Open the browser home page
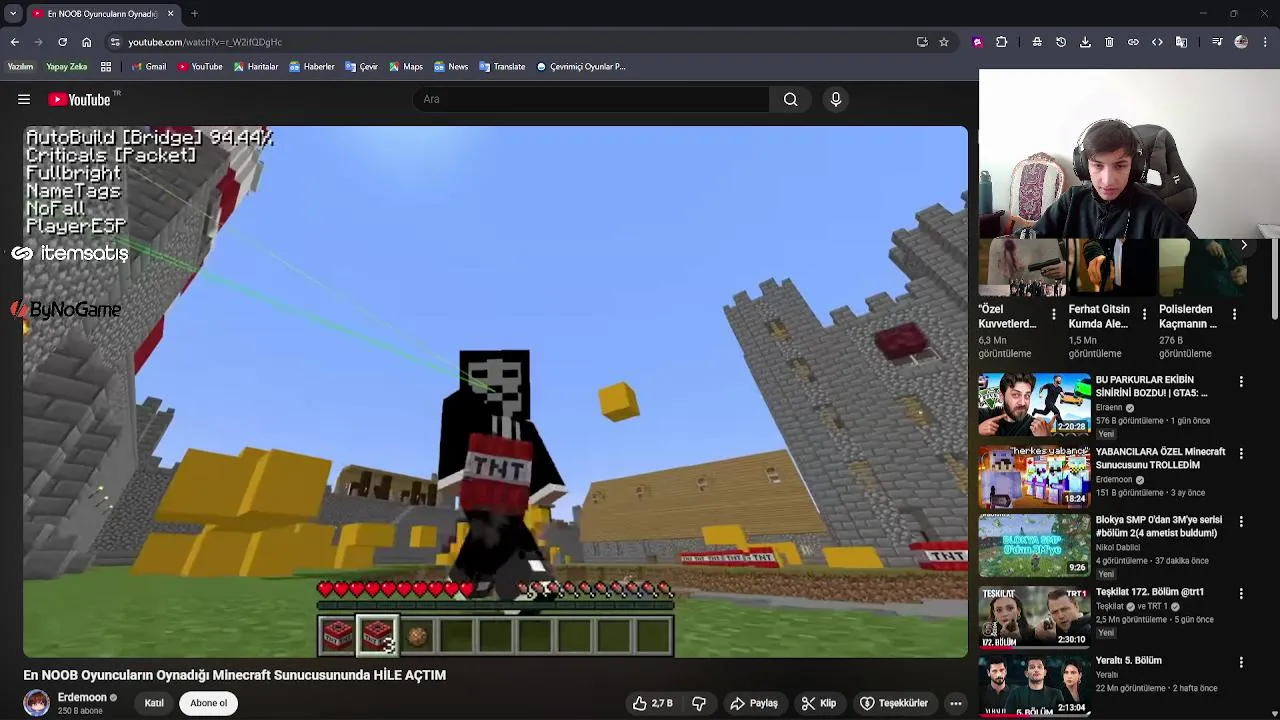 point(86,42)
